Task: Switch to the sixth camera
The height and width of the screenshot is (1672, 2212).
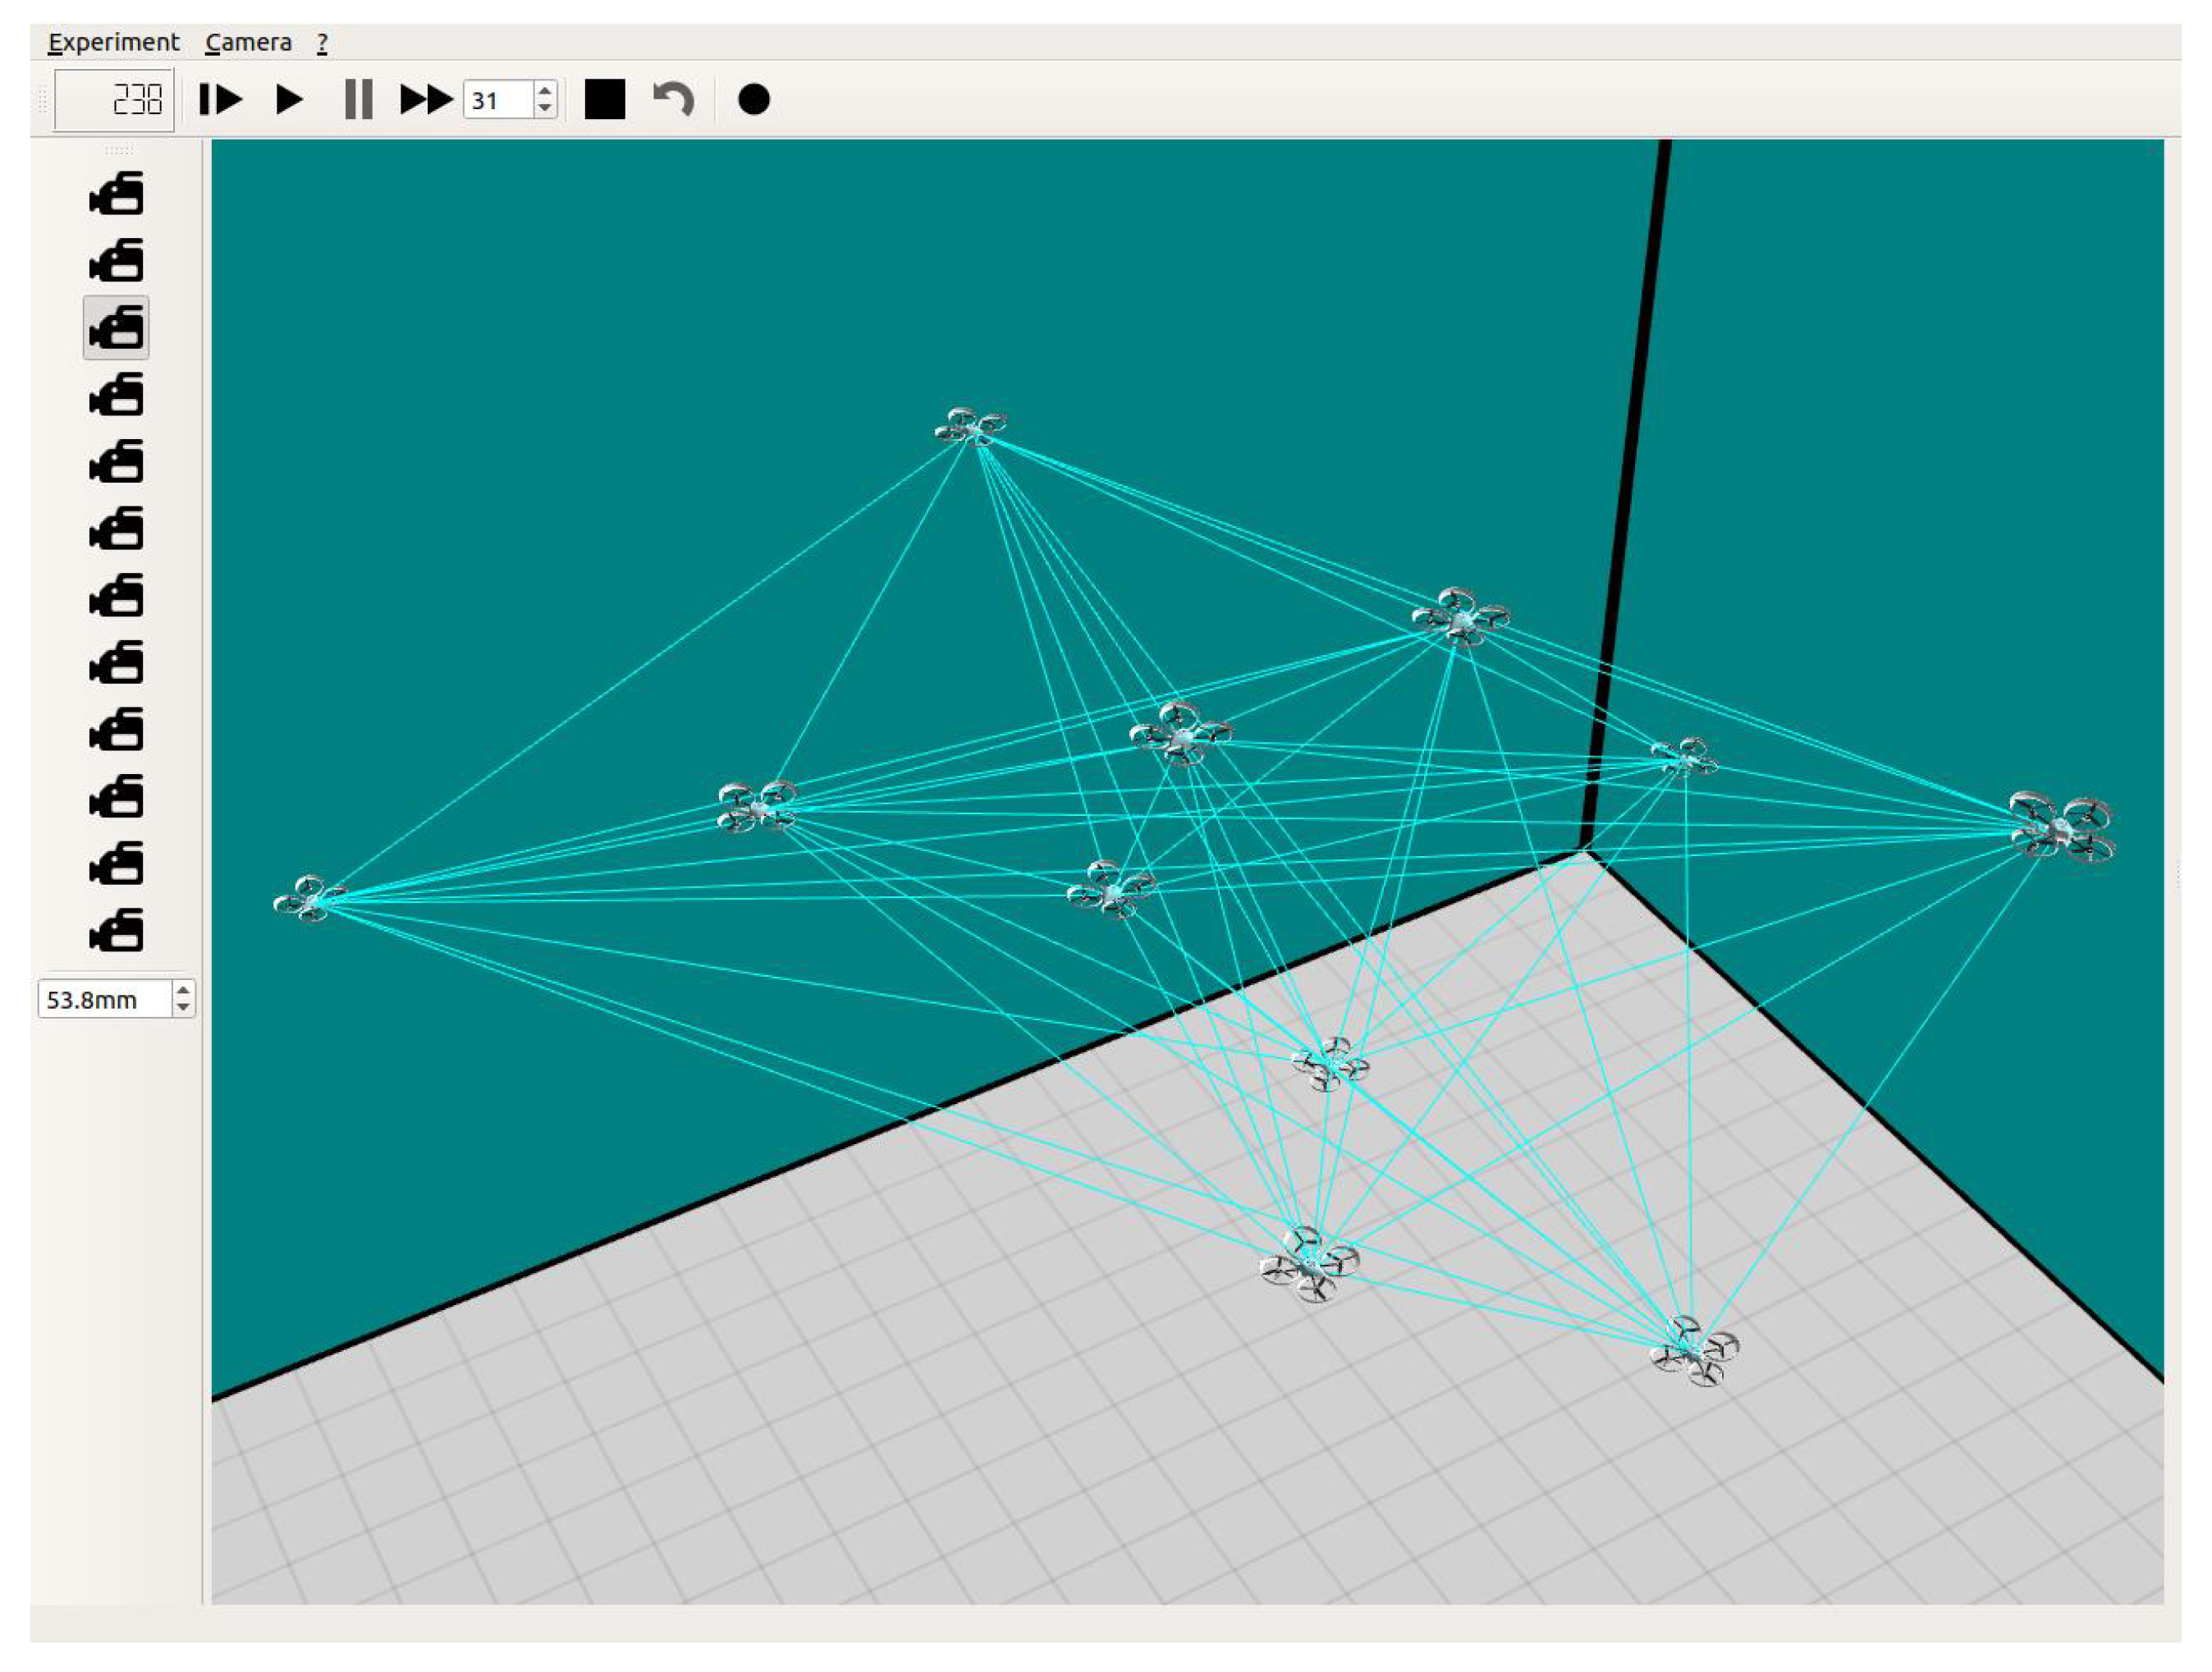Action: click(x=117, y=529)
